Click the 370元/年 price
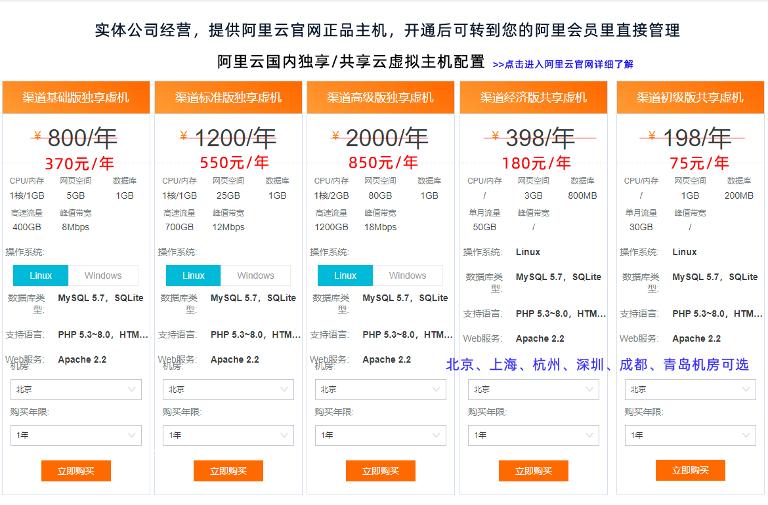 pyautogui.click(x=79, y=163)
